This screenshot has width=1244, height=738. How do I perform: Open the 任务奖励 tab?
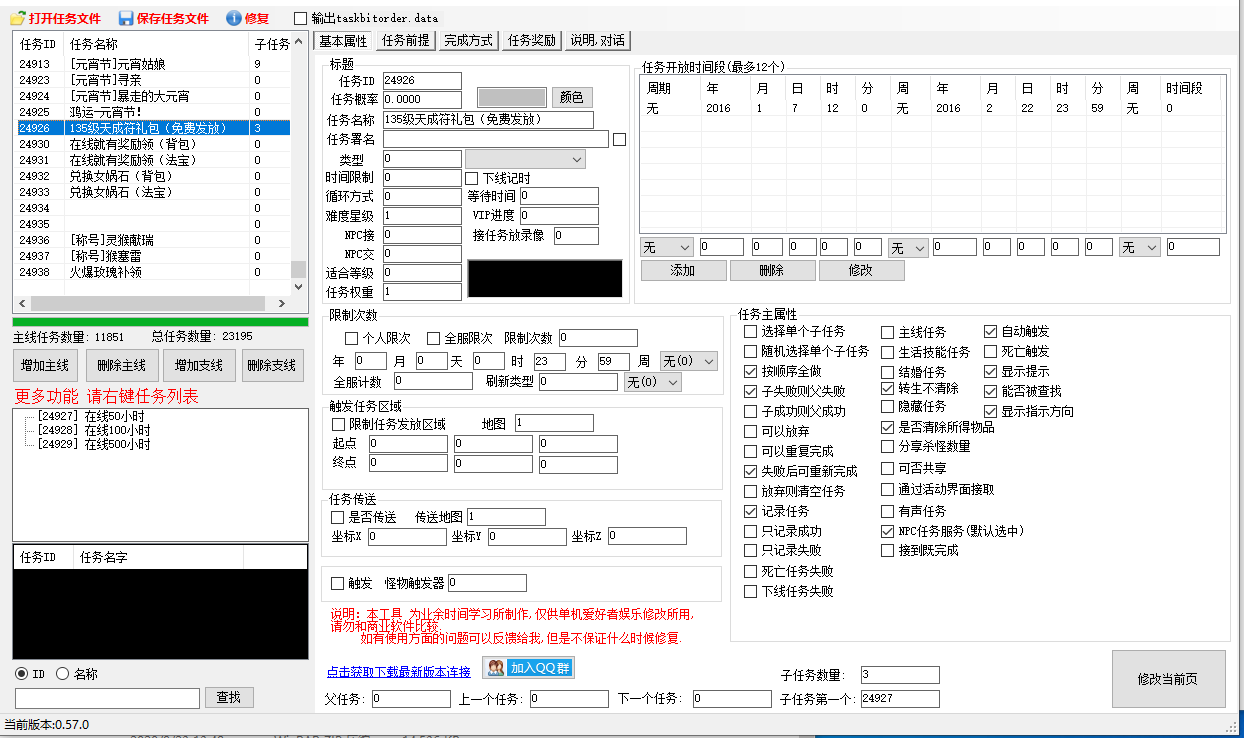[532, 41]
